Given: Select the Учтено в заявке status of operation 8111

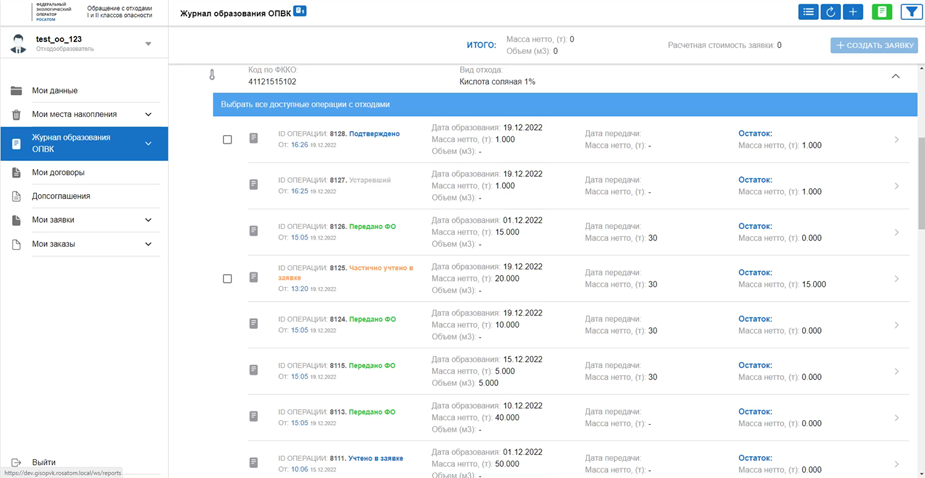Looking at the screenshot, I should pyautogui.click(x=376, y=459).
